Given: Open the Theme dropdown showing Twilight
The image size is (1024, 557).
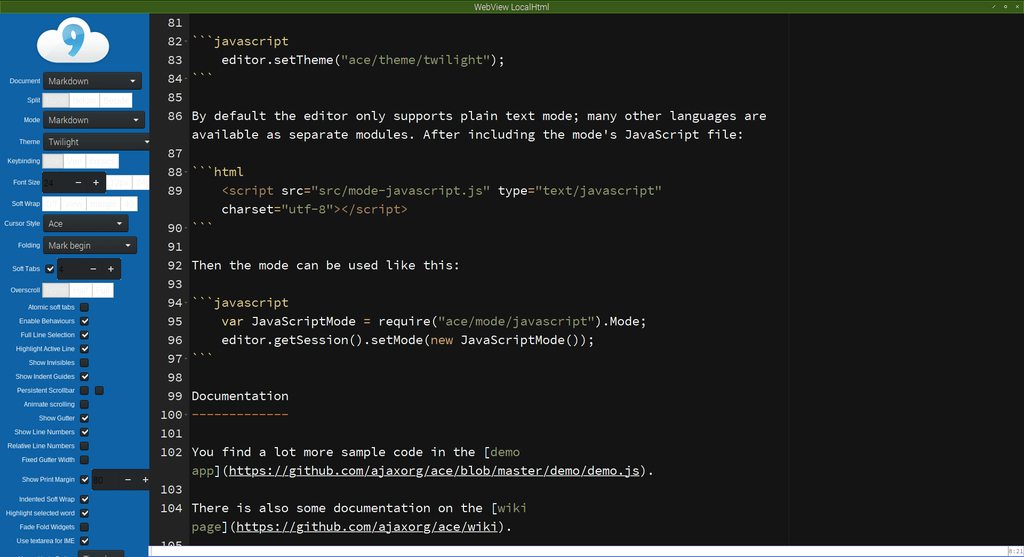Looking at the screenshot, I should 97,142.
